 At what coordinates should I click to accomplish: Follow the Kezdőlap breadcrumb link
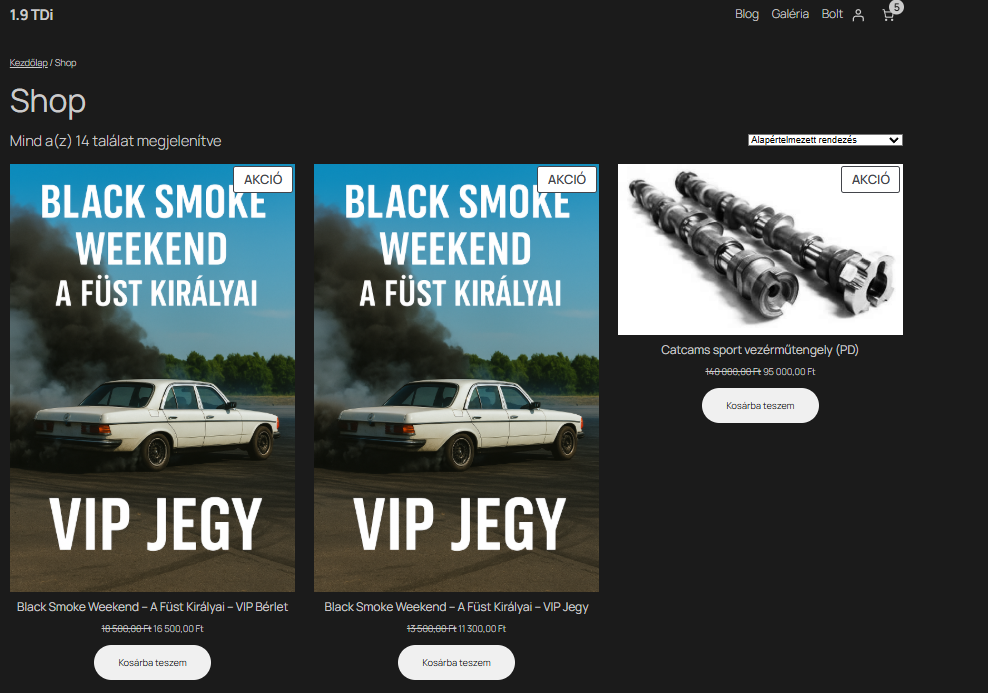pyautogui.click(x=28, y=63)
